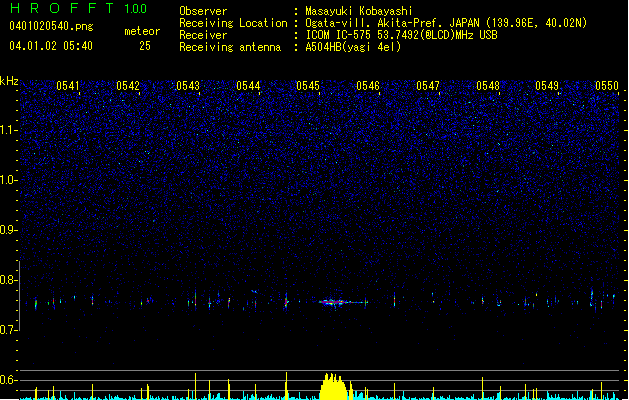This screenshot has width=629, height=400.
Task: Click the 0546 time marker
Action: [368, 86]
